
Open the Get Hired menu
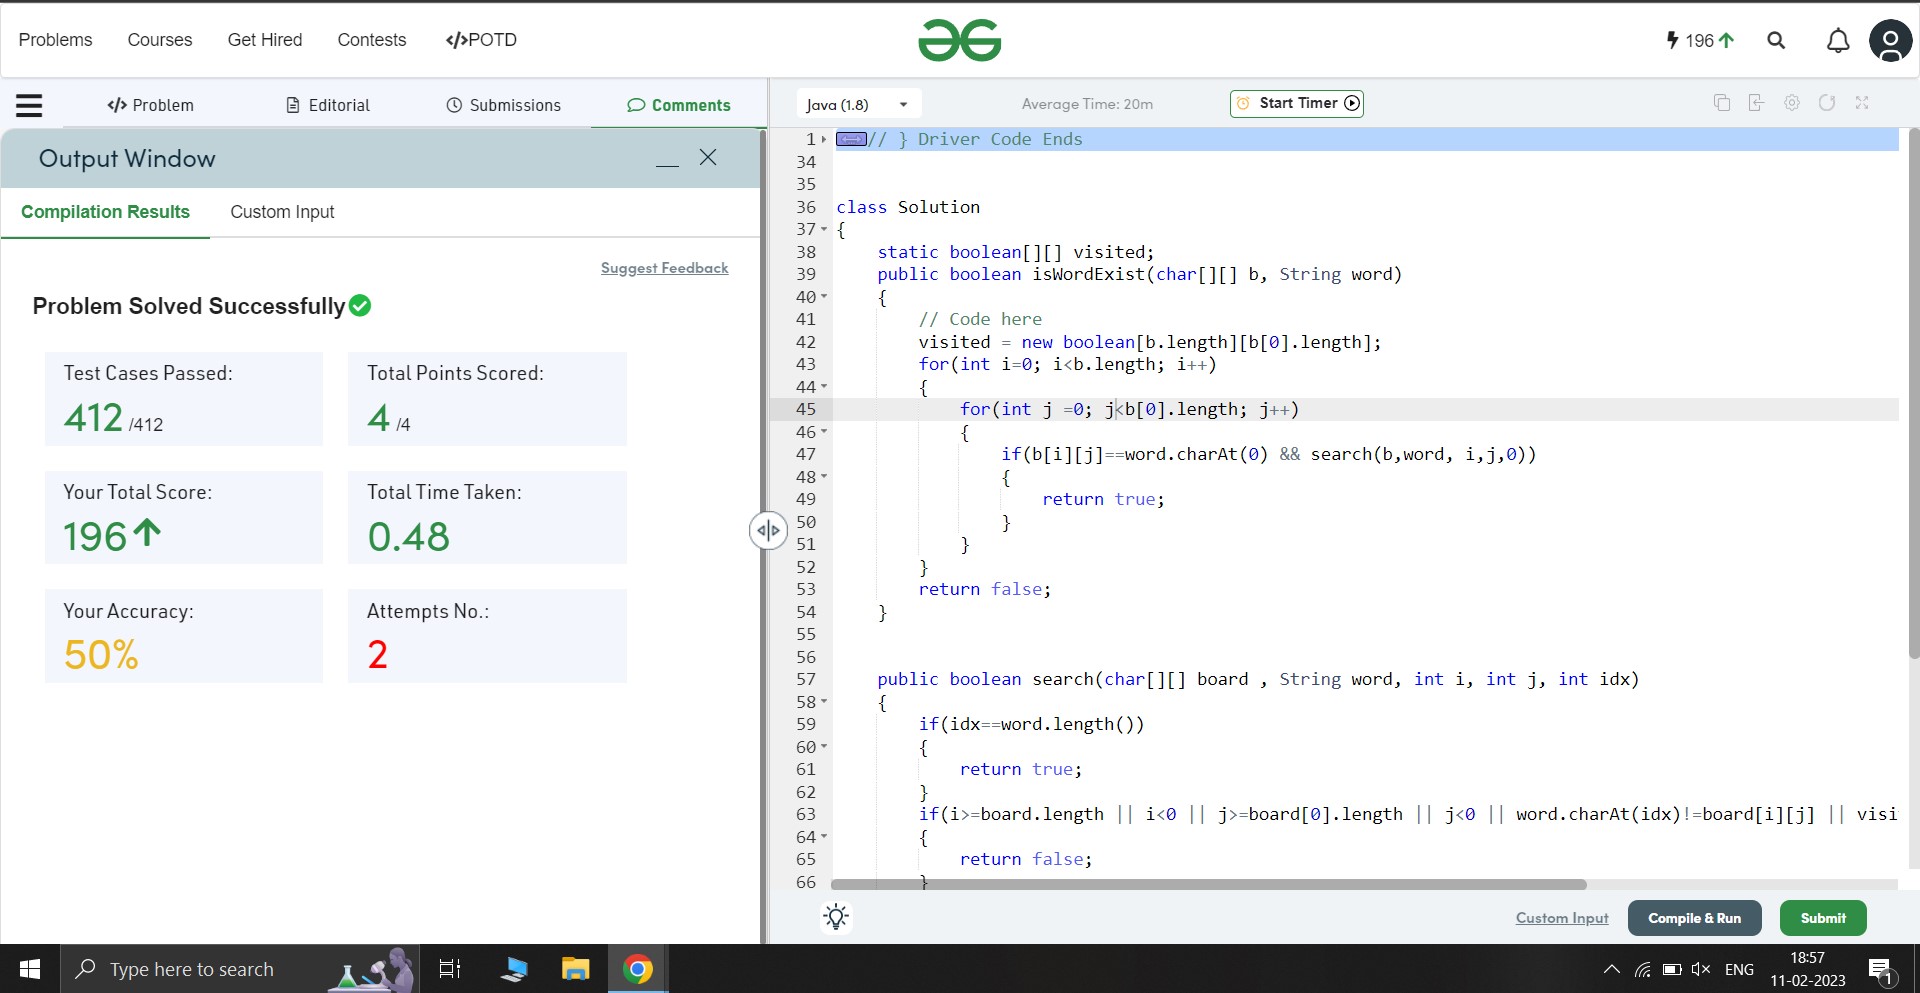coord(265,40)
